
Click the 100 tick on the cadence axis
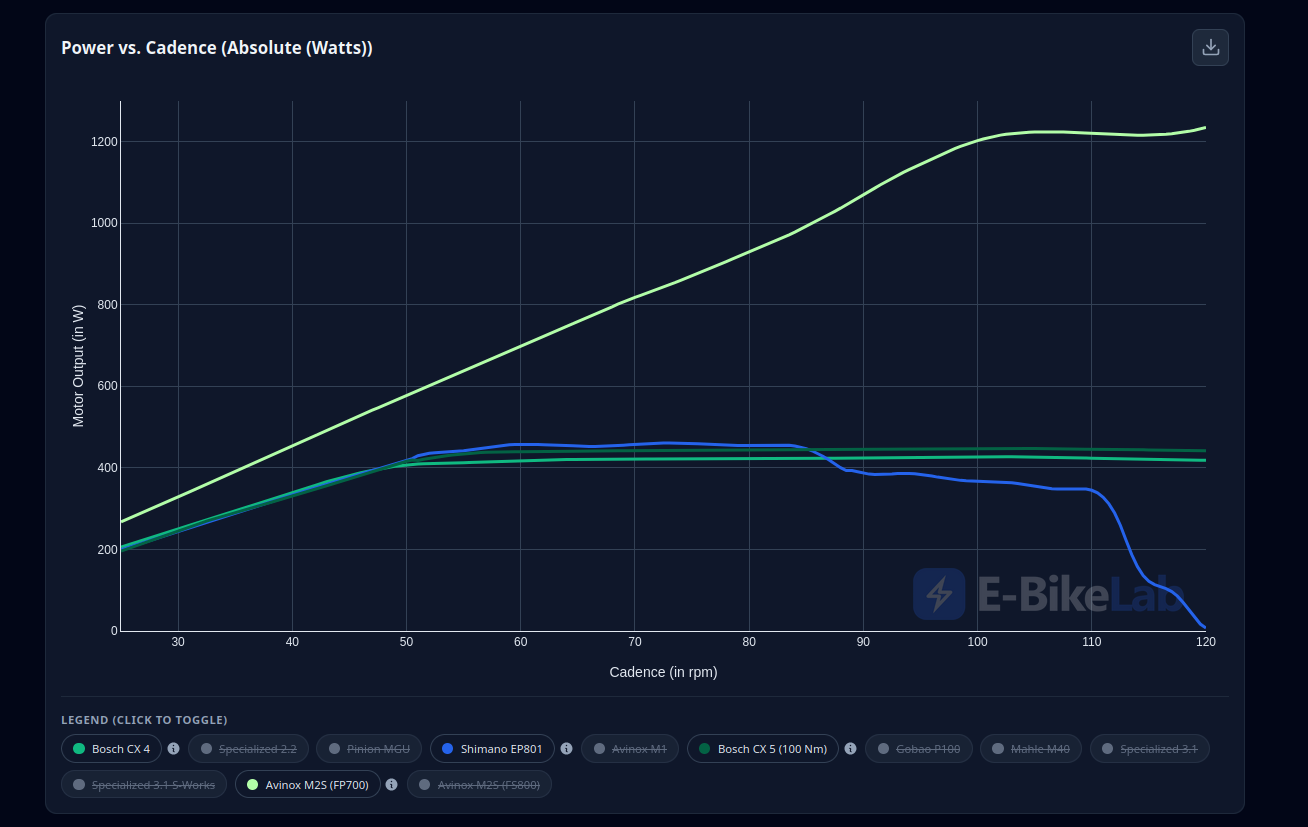point(978,642)
